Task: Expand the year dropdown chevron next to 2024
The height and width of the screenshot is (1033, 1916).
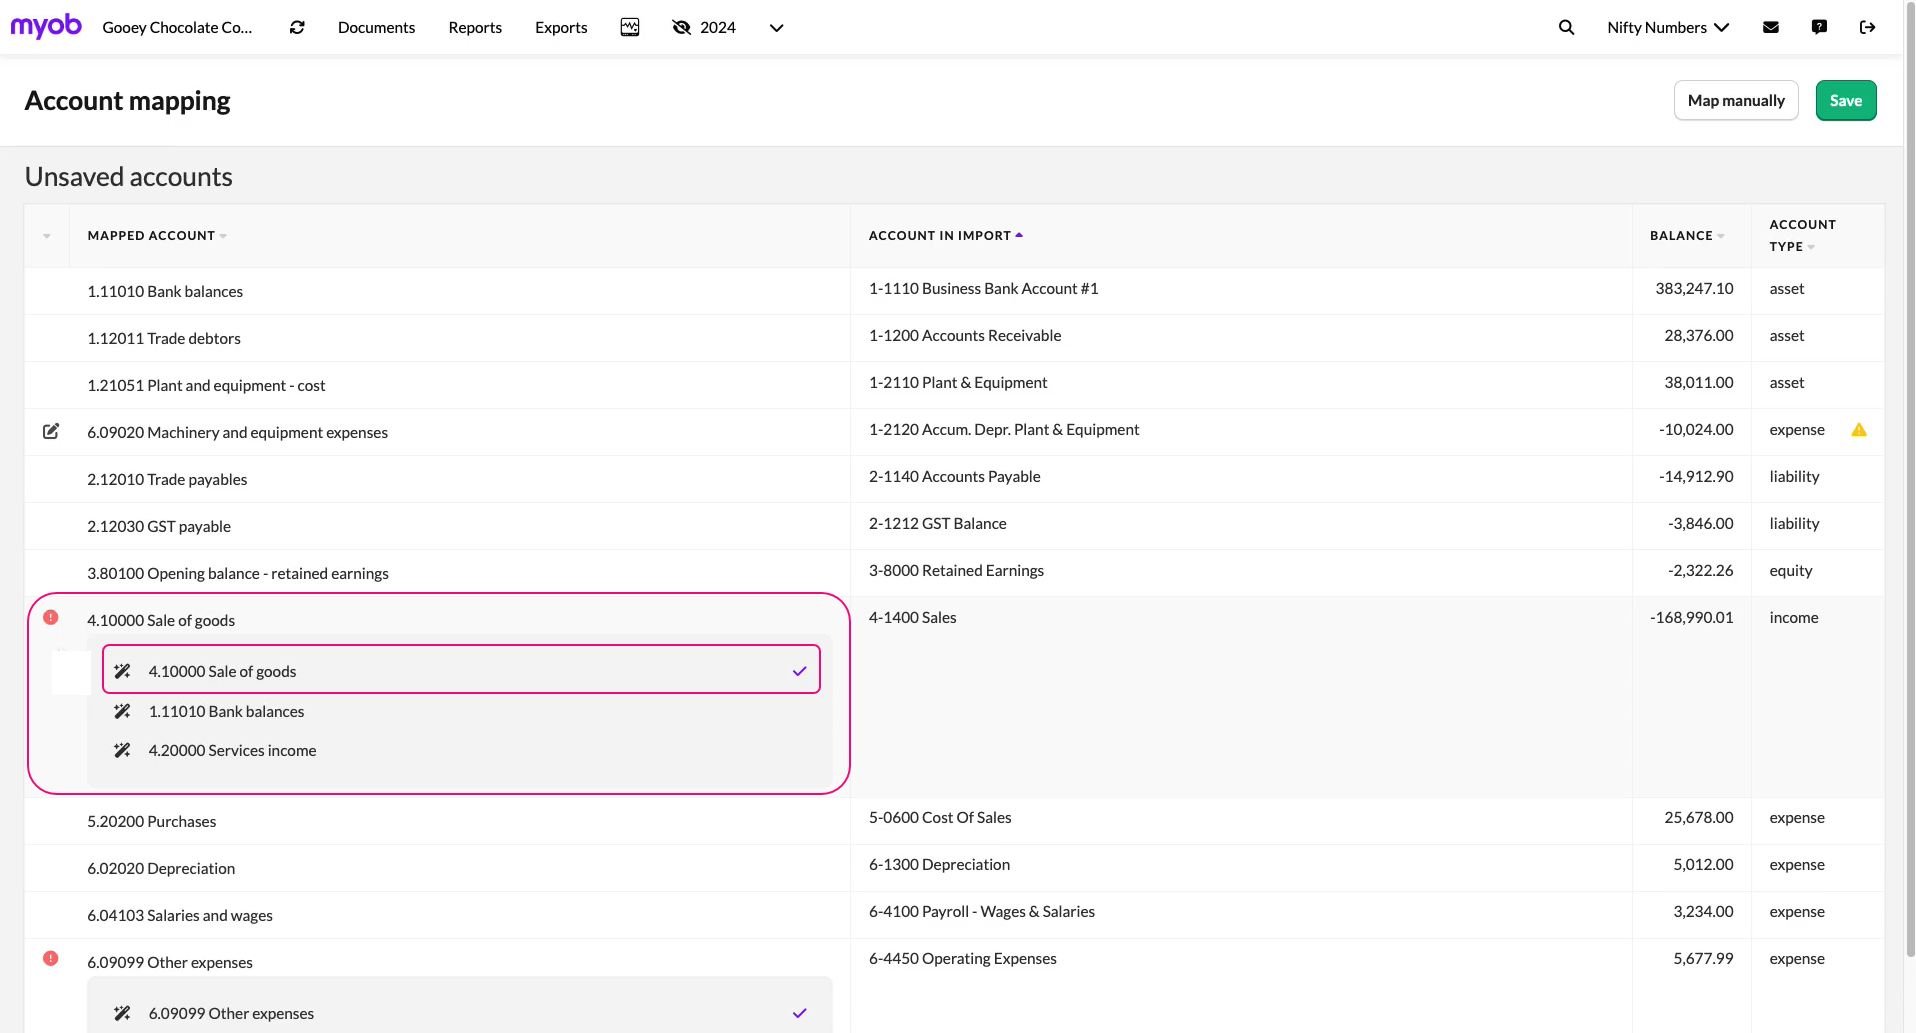Action: (776, 28)
